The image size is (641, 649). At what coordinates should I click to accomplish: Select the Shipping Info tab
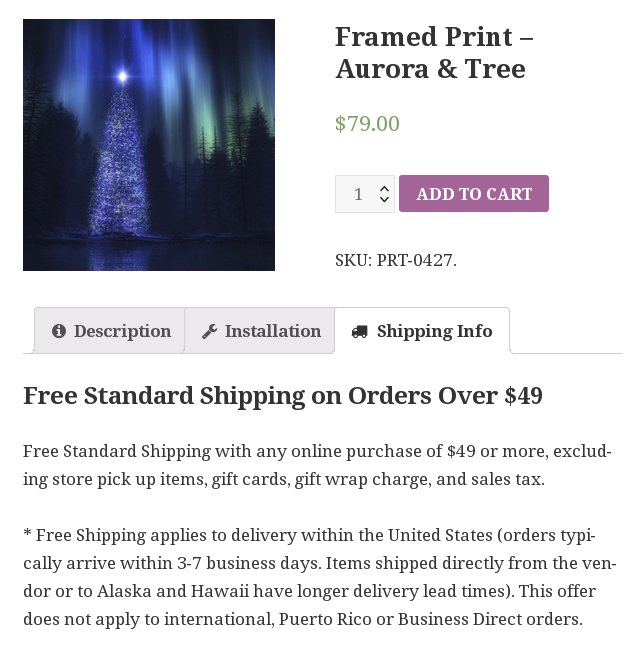tap(422, 331)
